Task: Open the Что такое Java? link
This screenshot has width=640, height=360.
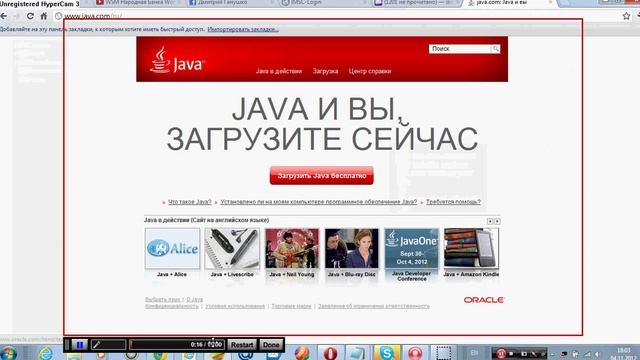Action: click(190, 202)
